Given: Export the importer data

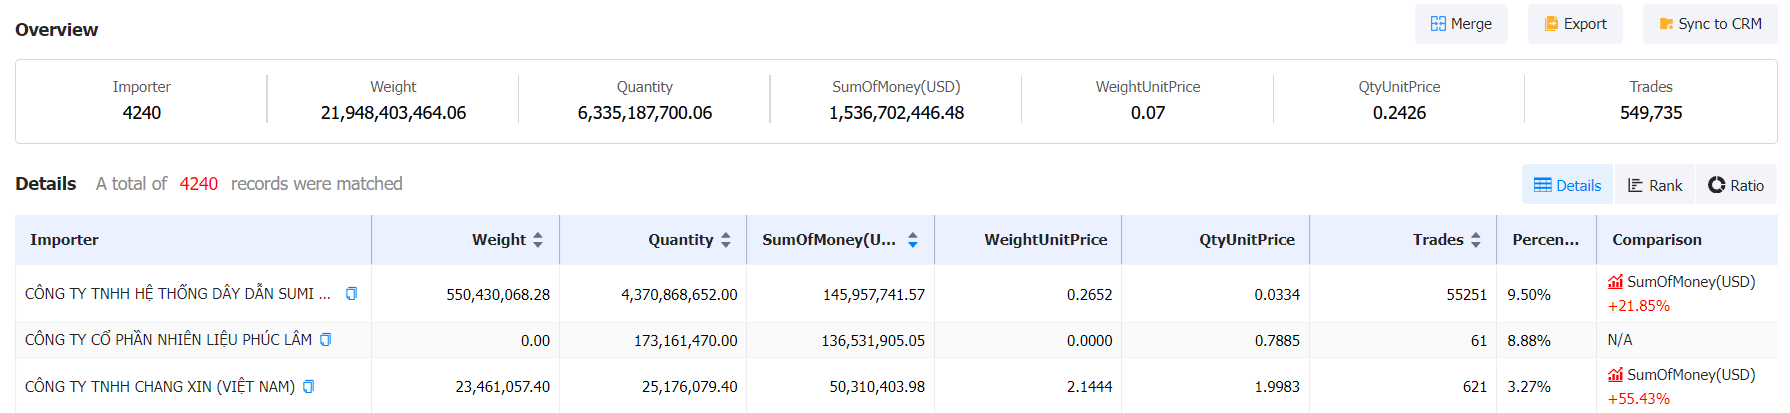Looking at the screenshot, I should point(1574,24).
